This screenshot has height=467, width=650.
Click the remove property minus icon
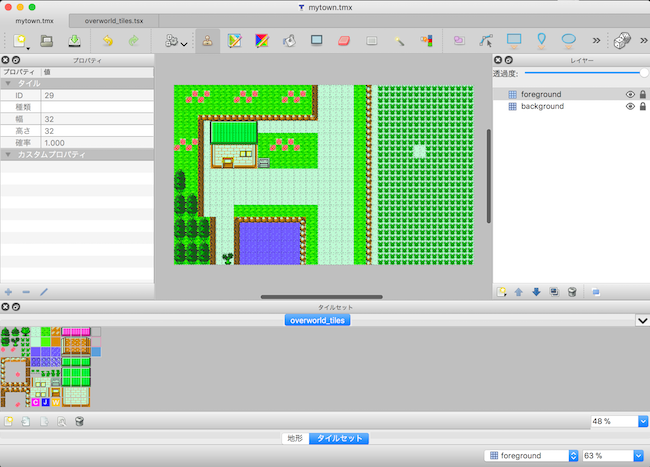26,292
